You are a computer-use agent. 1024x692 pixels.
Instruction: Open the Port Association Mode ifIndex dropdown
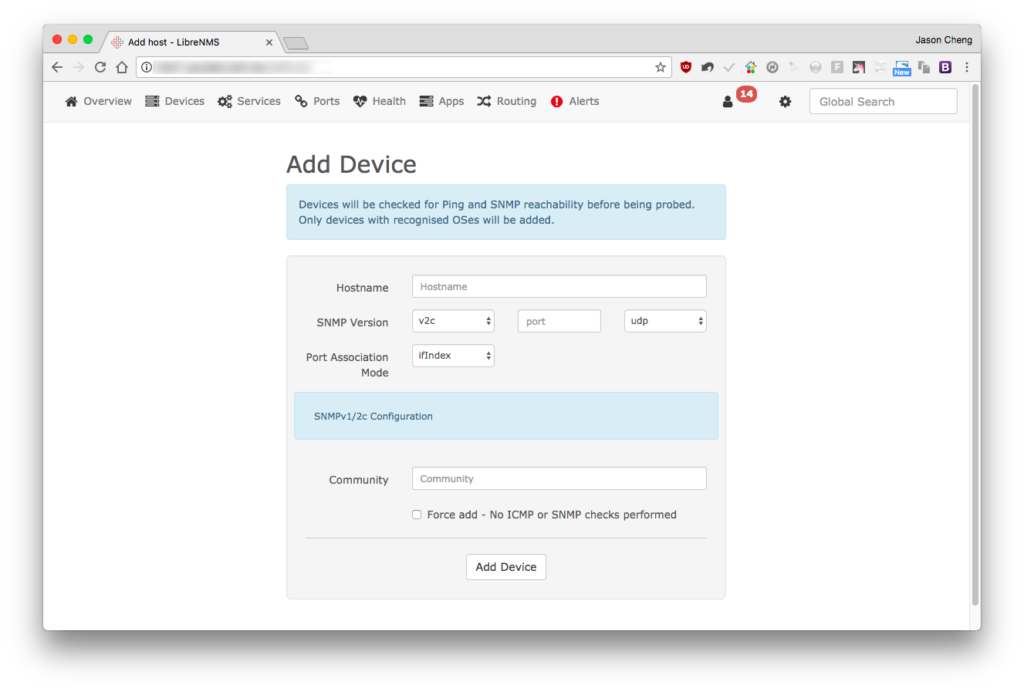pyautogui.click(x=453, y=356)
